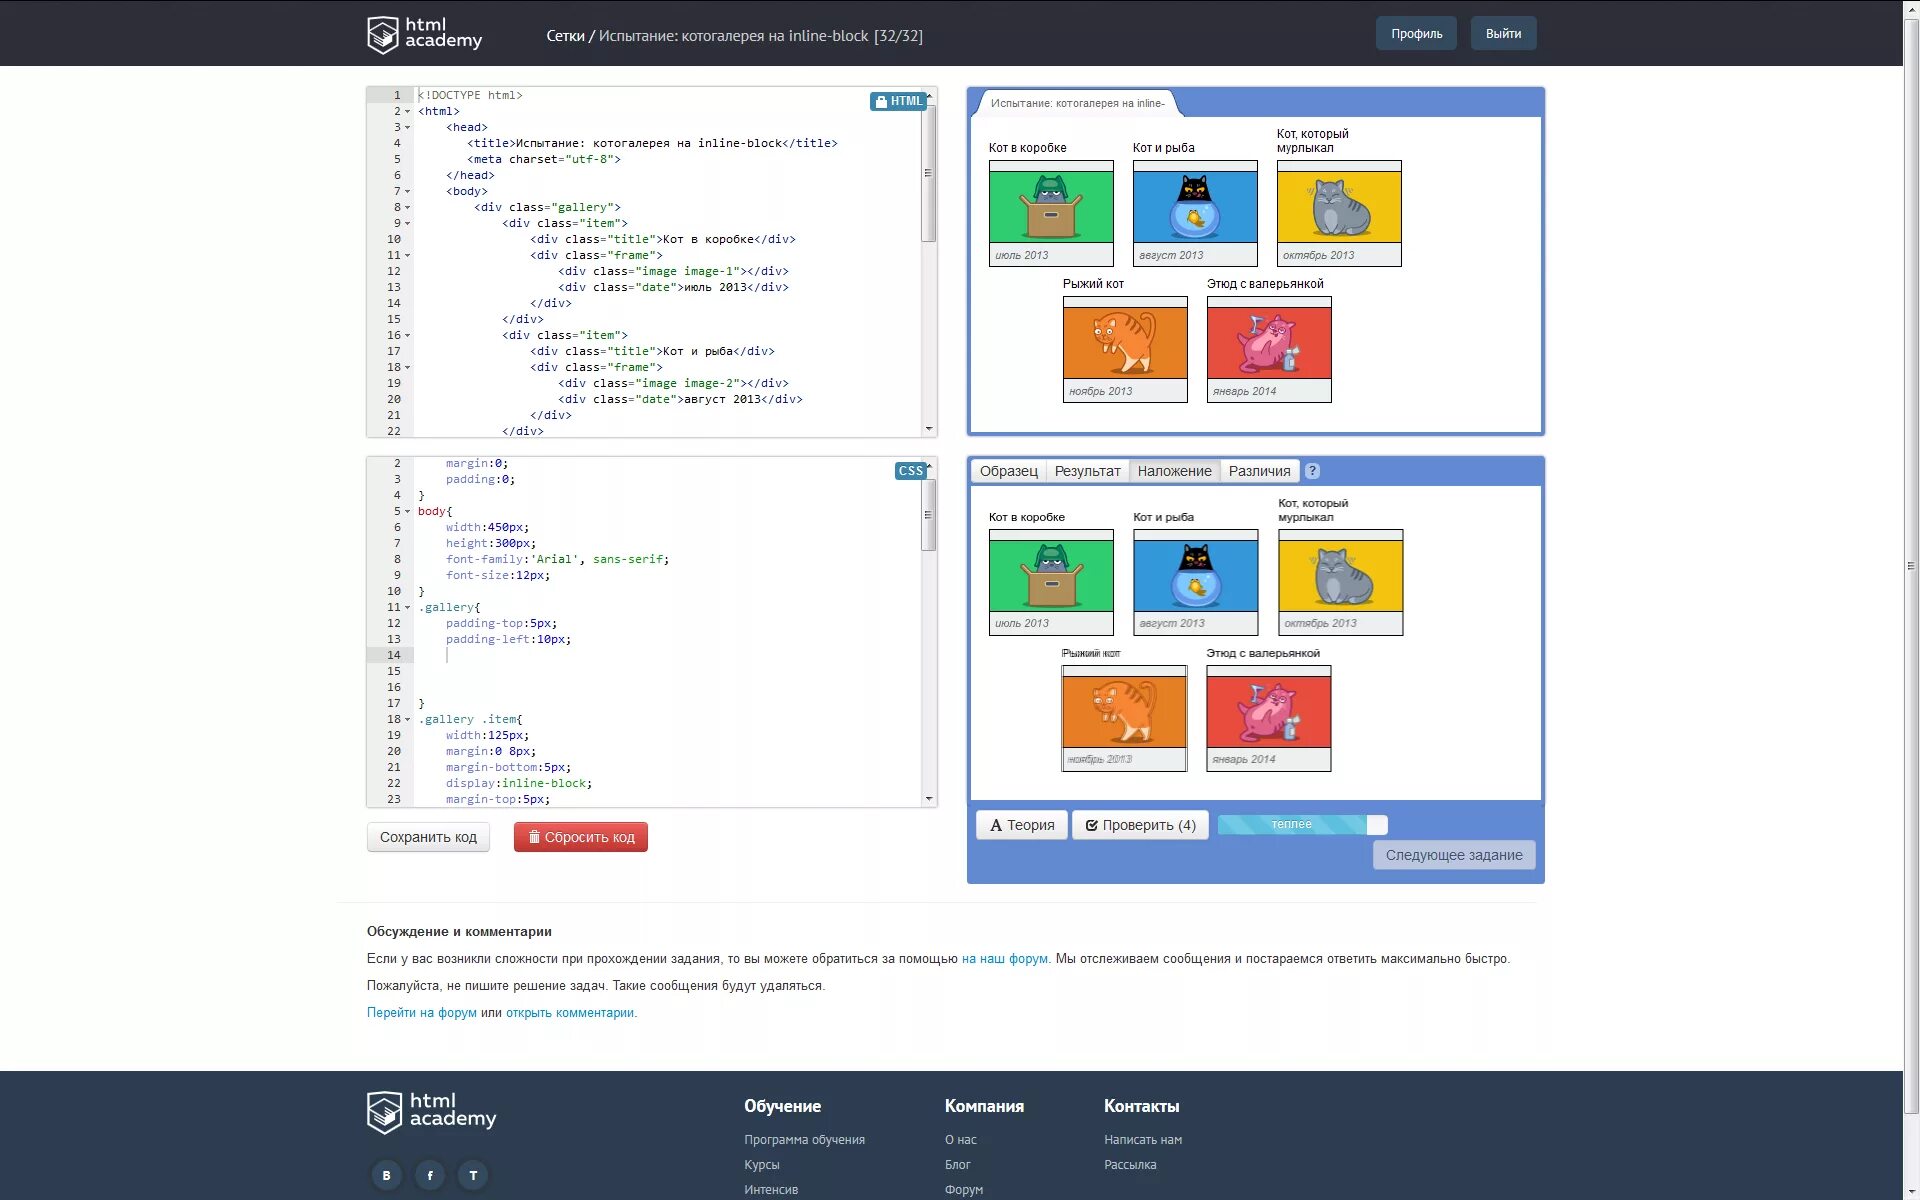Select the Результат tab
Image resolution: width=1920 pixels, height=1200 pixels.
(1087, 471)
